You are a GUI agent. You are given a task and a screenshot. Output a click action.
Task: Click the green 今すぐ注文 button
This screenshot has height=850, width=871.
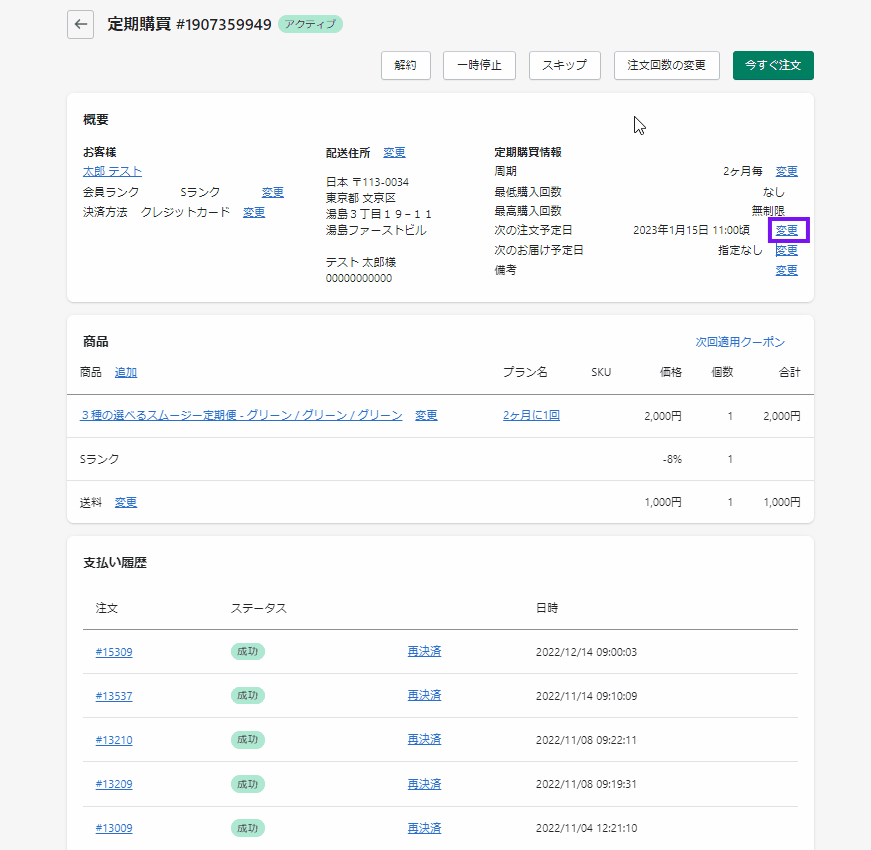[773, 65]
